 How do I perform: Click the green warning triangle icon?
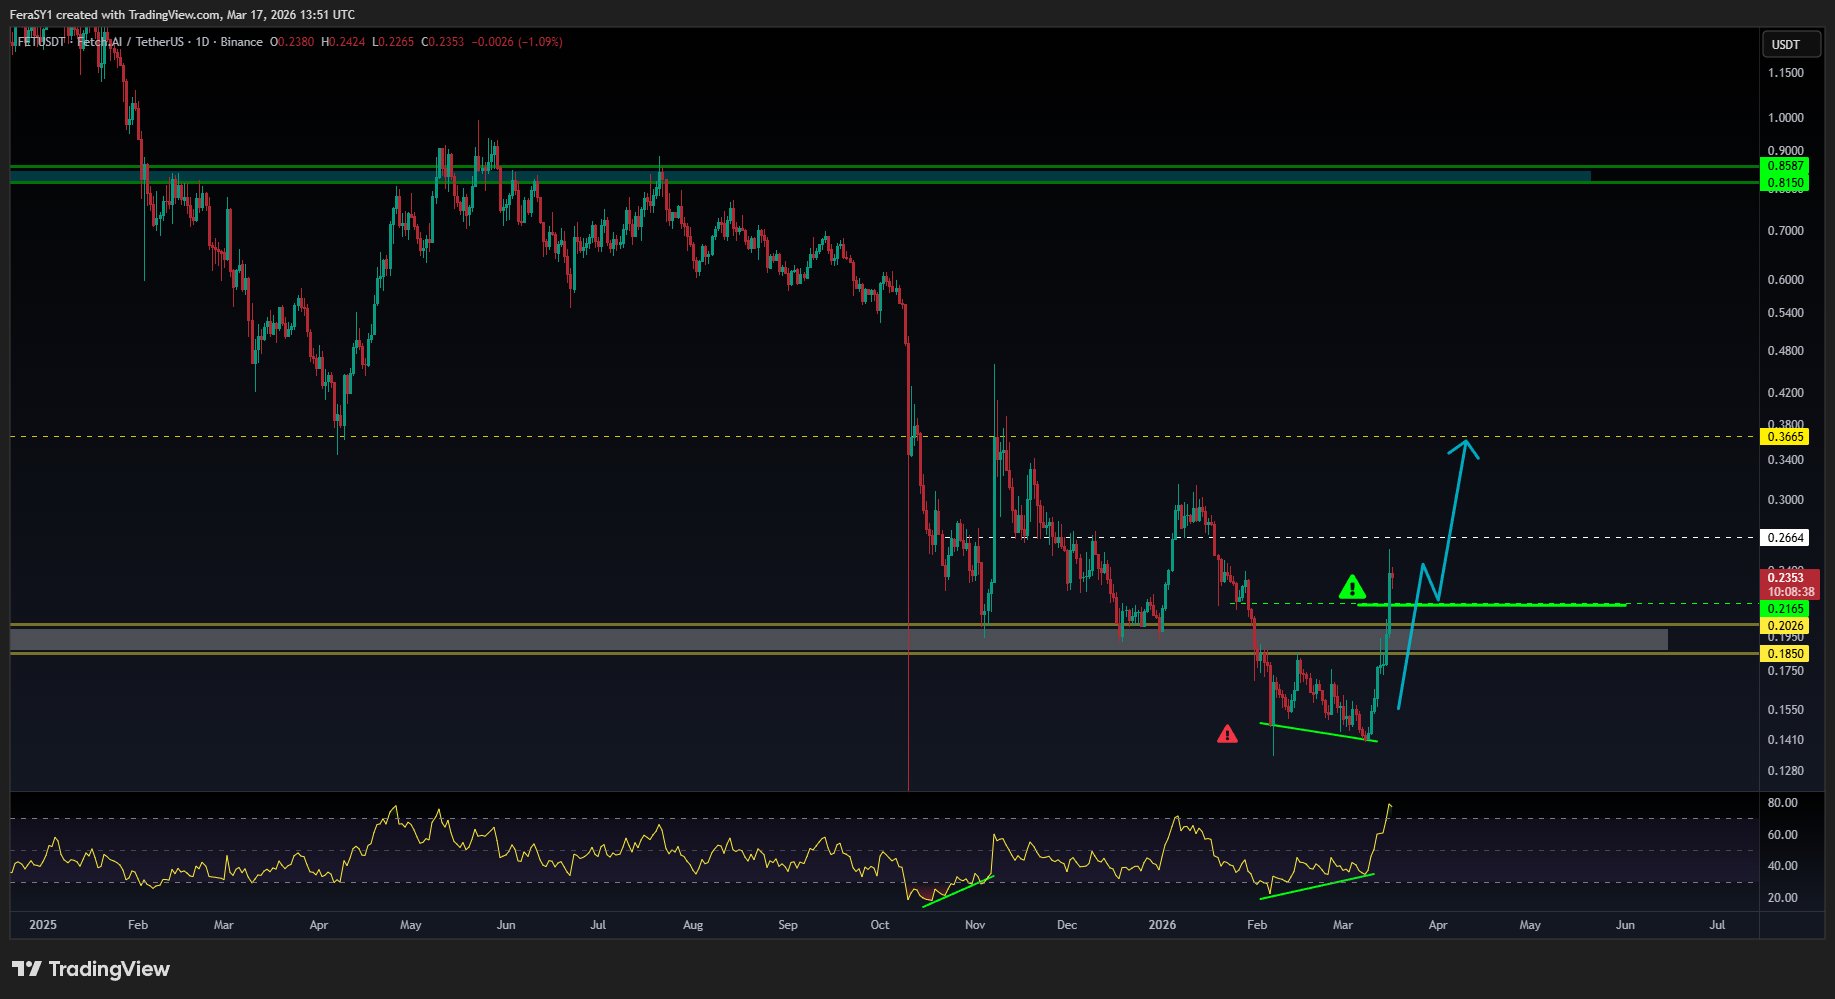click(x=1352, y=588)
